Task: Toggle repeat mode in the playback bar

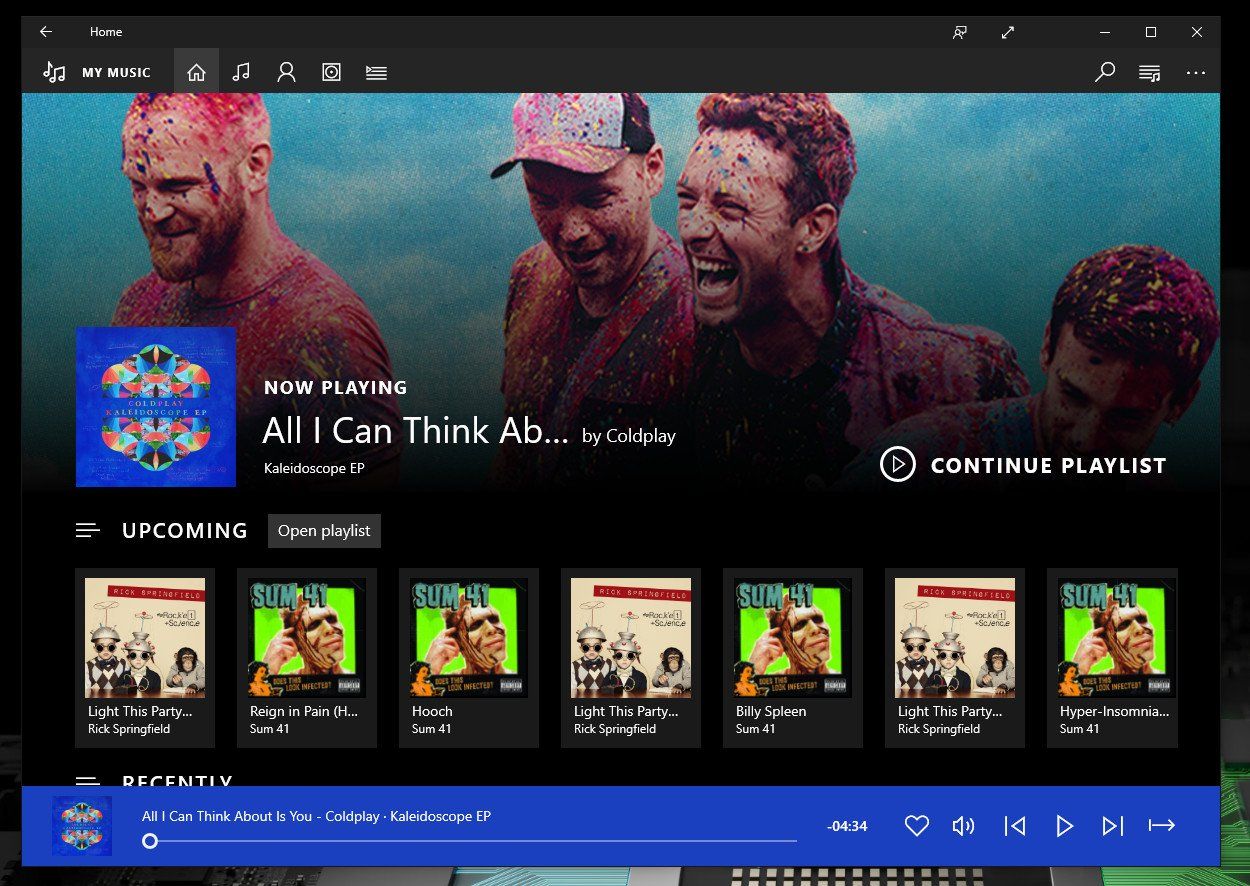Action: [1162, 826]
